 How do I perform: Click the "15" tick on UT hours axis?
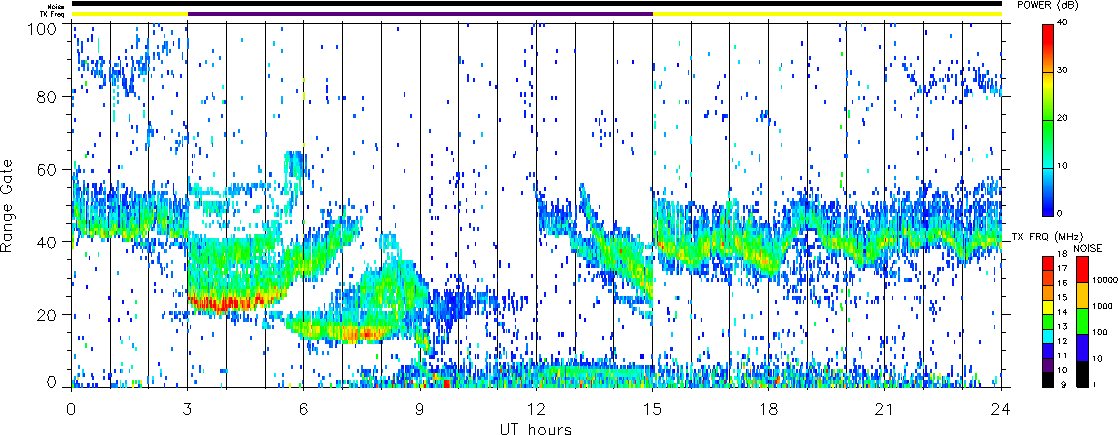coord(652,409)
